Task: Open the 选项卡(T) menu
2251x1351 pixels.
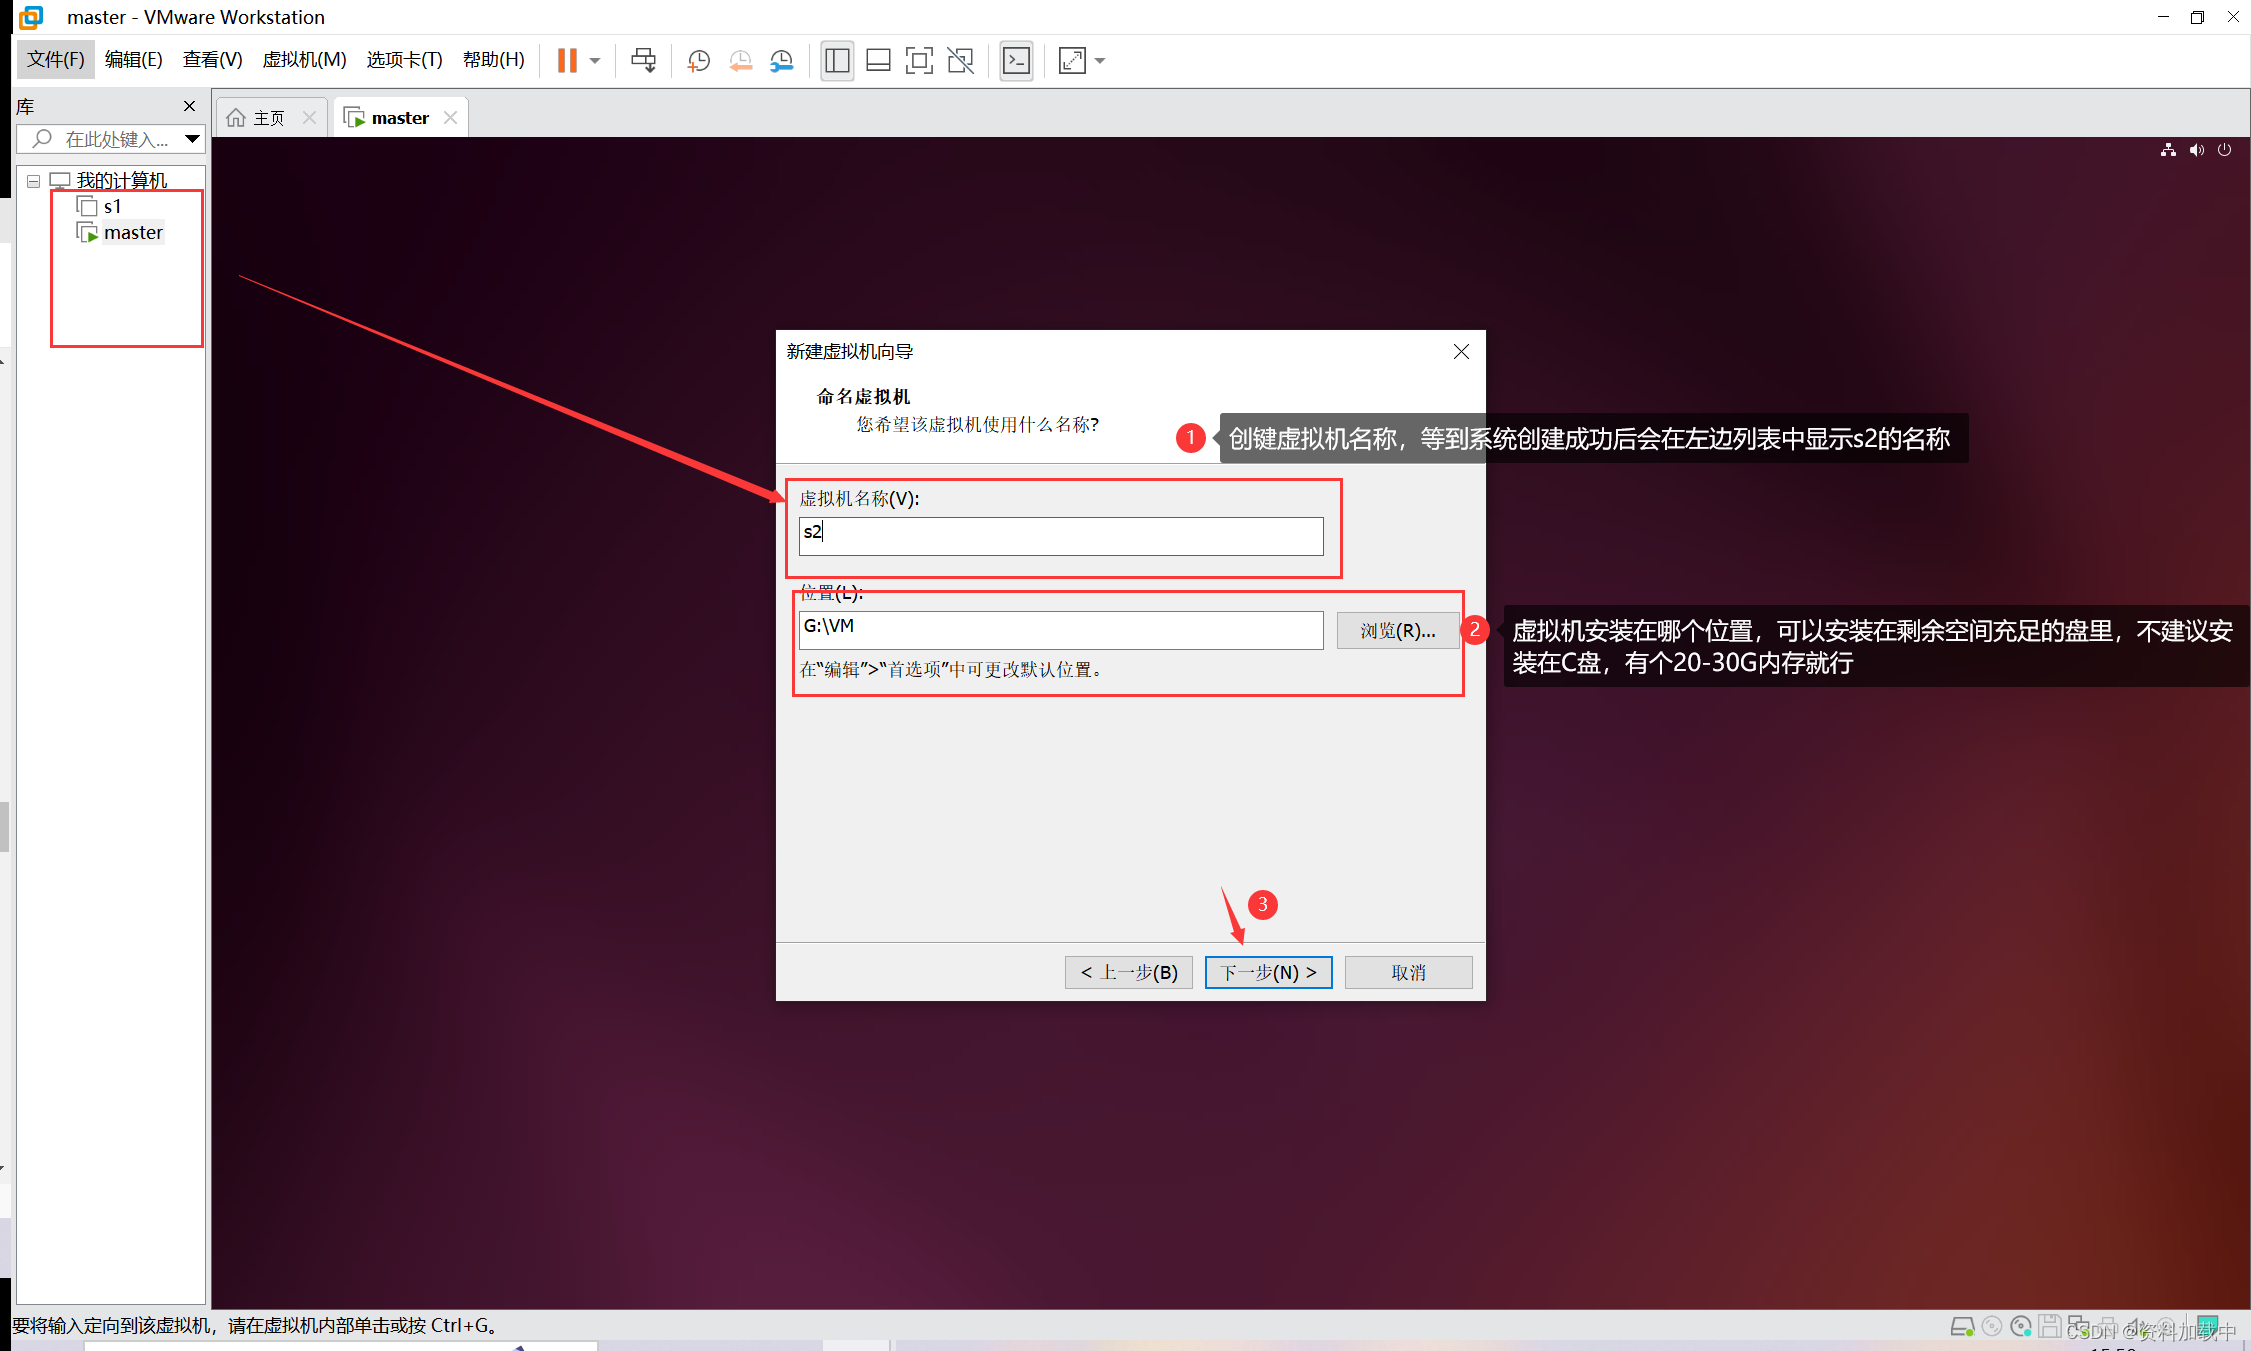Action: (x=405, y=60)
